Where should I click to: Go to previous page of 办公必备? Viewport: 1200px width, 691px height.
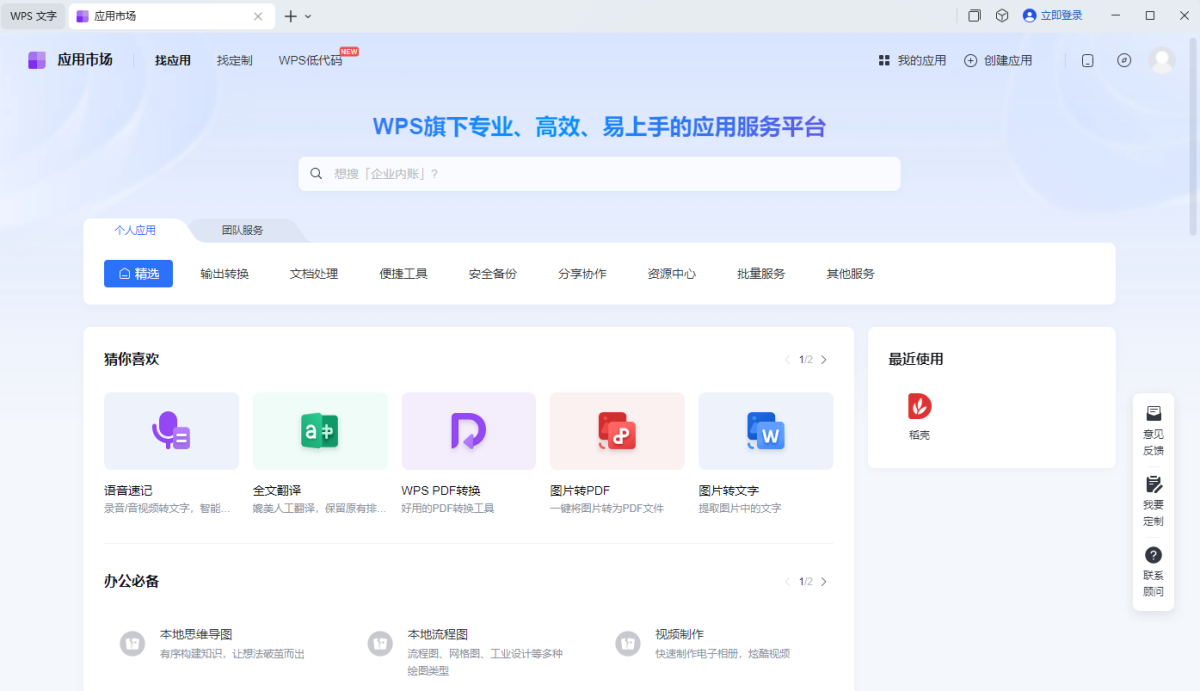tap(787, 582)
